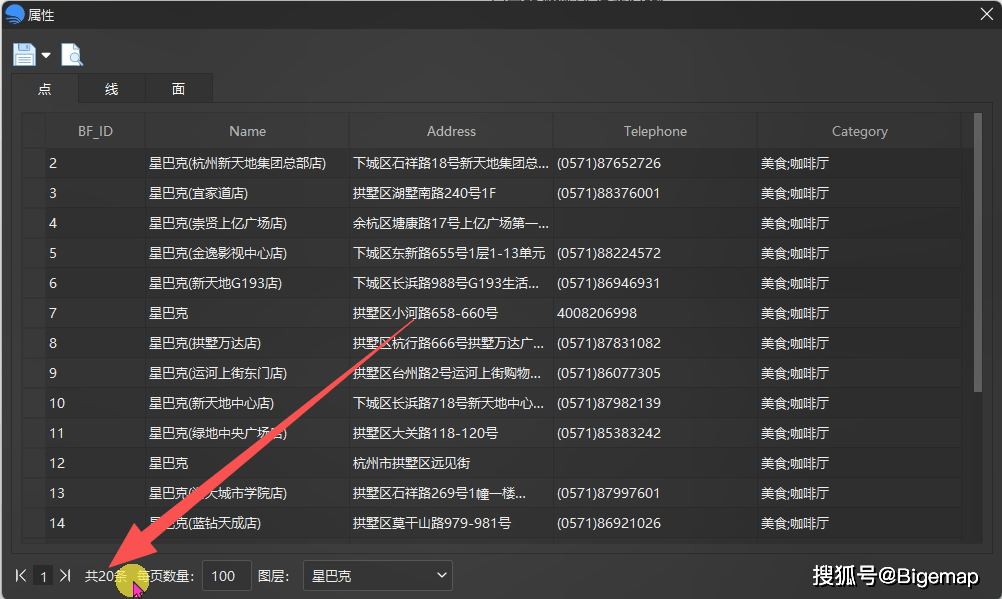1002x599 pixels.
Task: Go to the first page
Action: [20, 575]
